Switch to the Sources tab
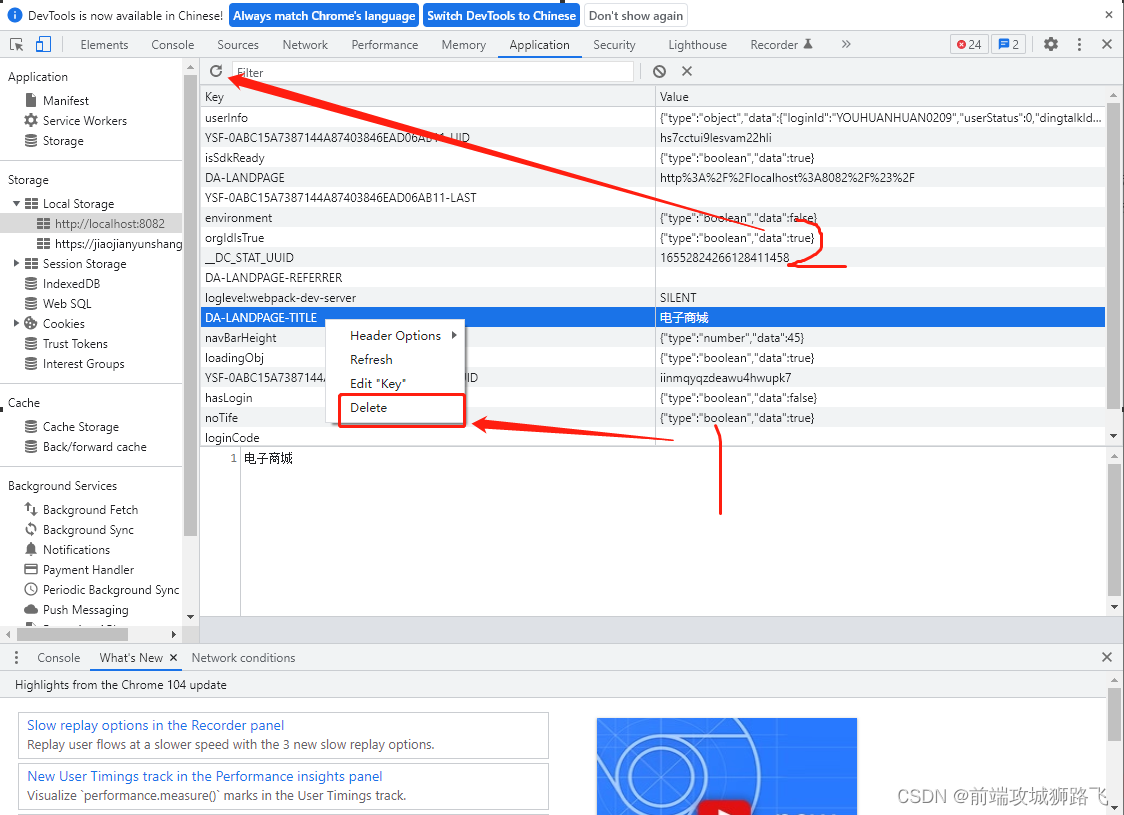The image size is (1124, 815). 237,44
